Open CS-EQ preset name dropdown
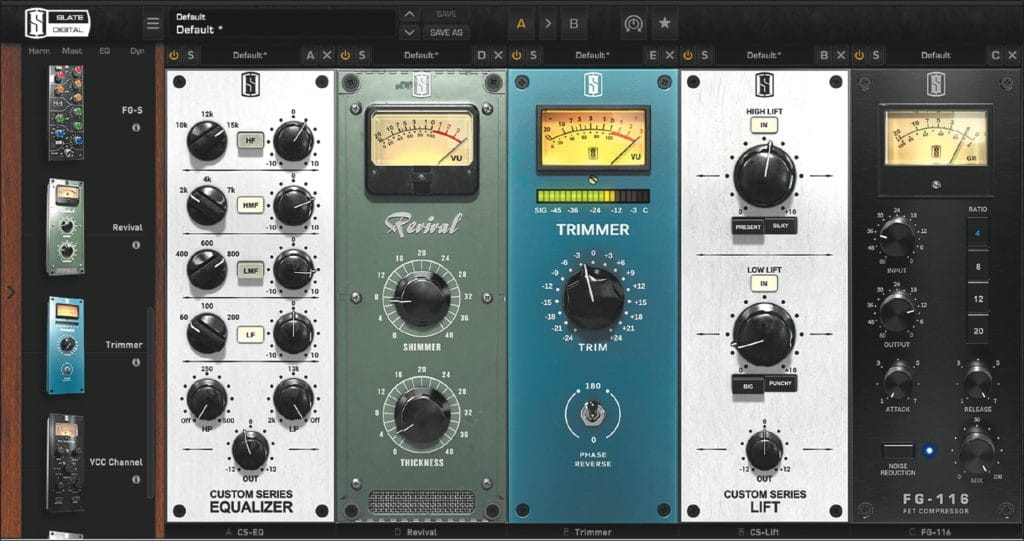 [249, 56]
